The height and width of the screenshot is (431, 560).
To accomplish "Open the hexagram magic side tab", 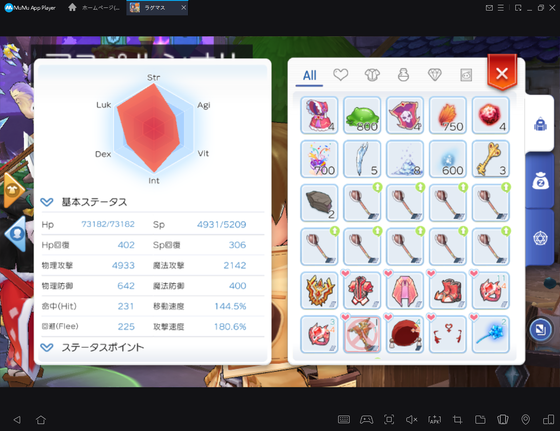I will pos(540,238).
